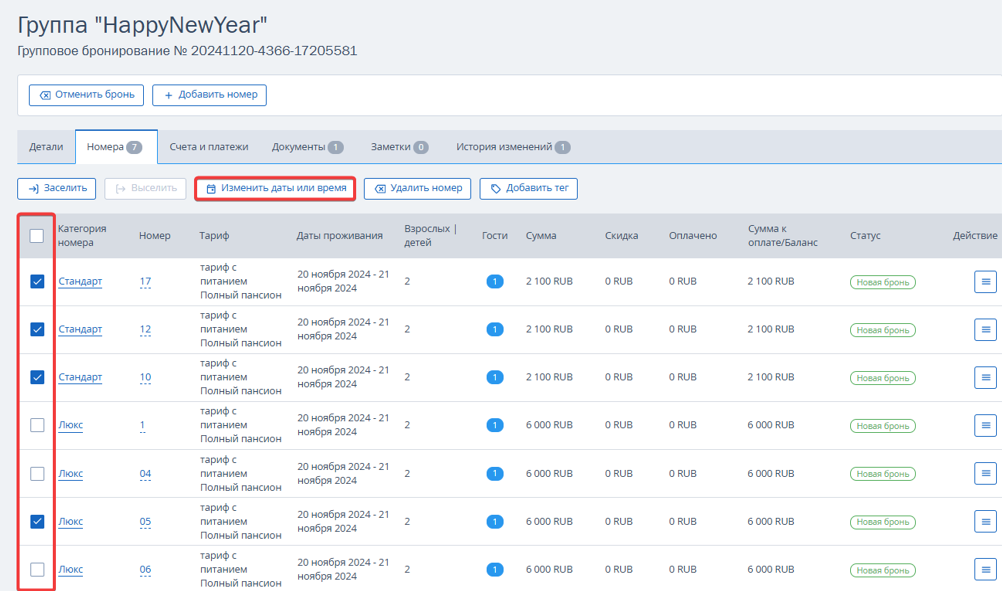Open the Документы tab
This screenshot has width=1002, height=591.
[x=307, y=147]
